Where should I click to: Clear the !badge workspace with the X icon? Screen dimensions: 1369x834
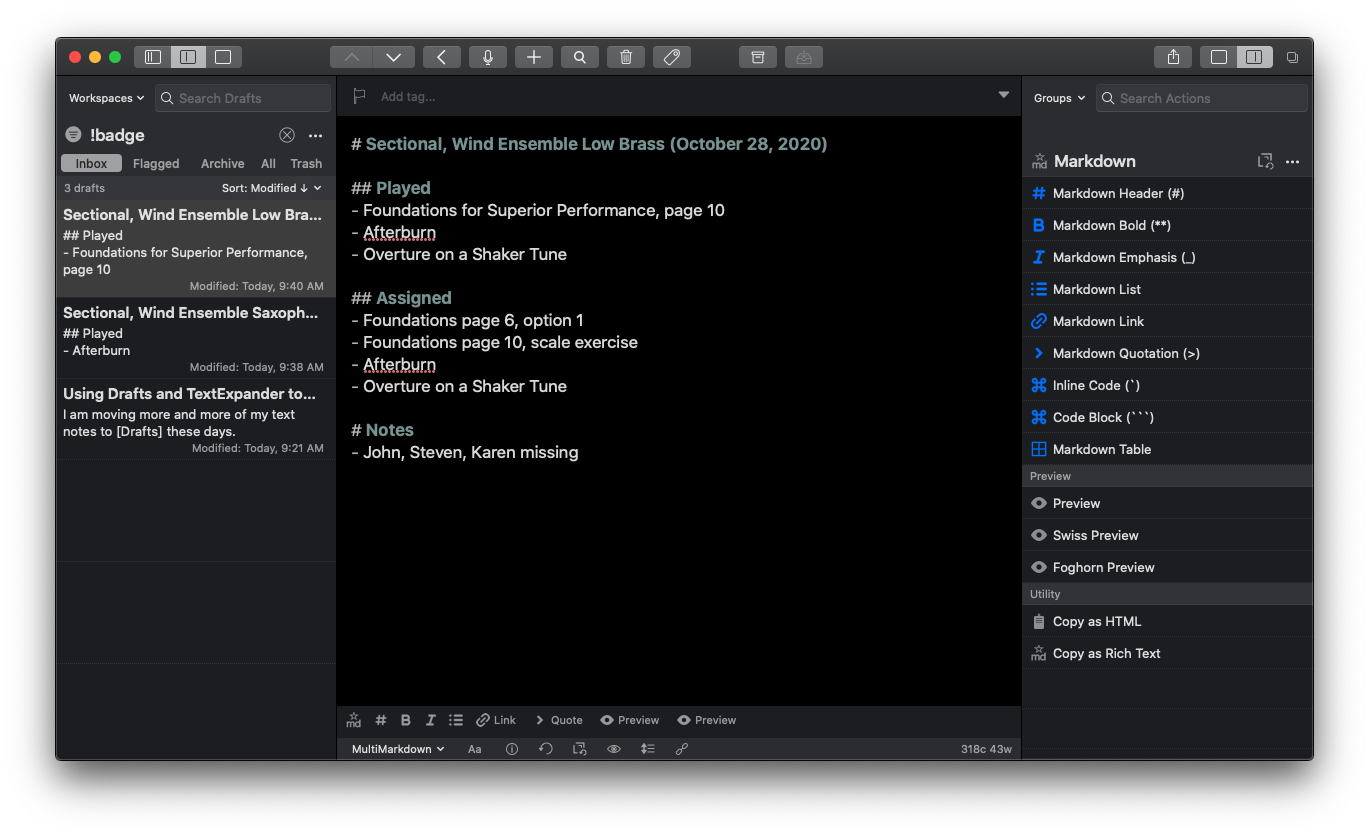[287, 135]
